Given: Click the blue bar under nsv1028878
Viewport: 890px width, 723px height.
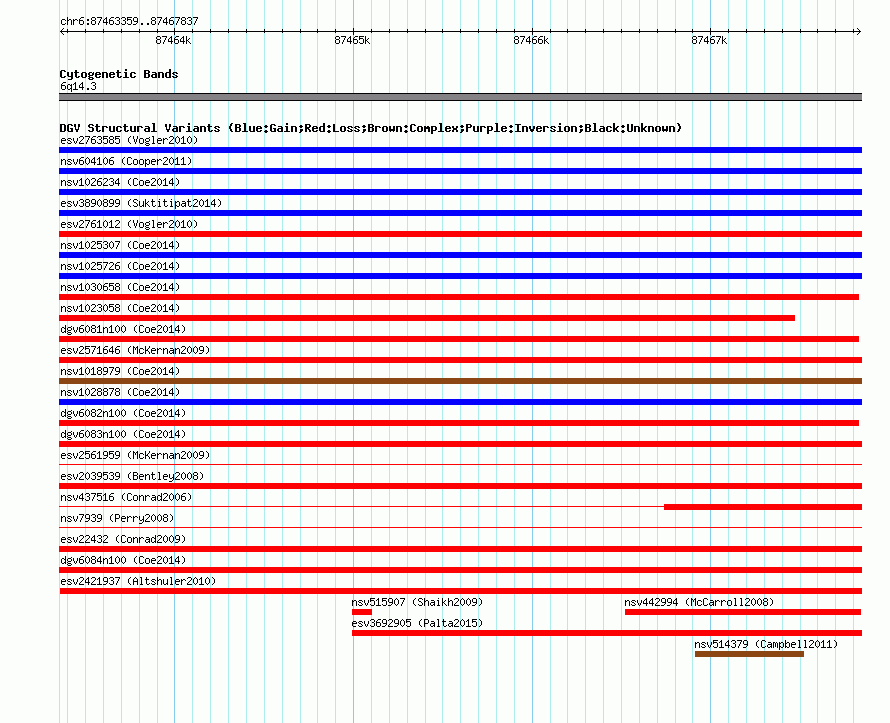Looking at the screenshot, I should coord(460,402).
